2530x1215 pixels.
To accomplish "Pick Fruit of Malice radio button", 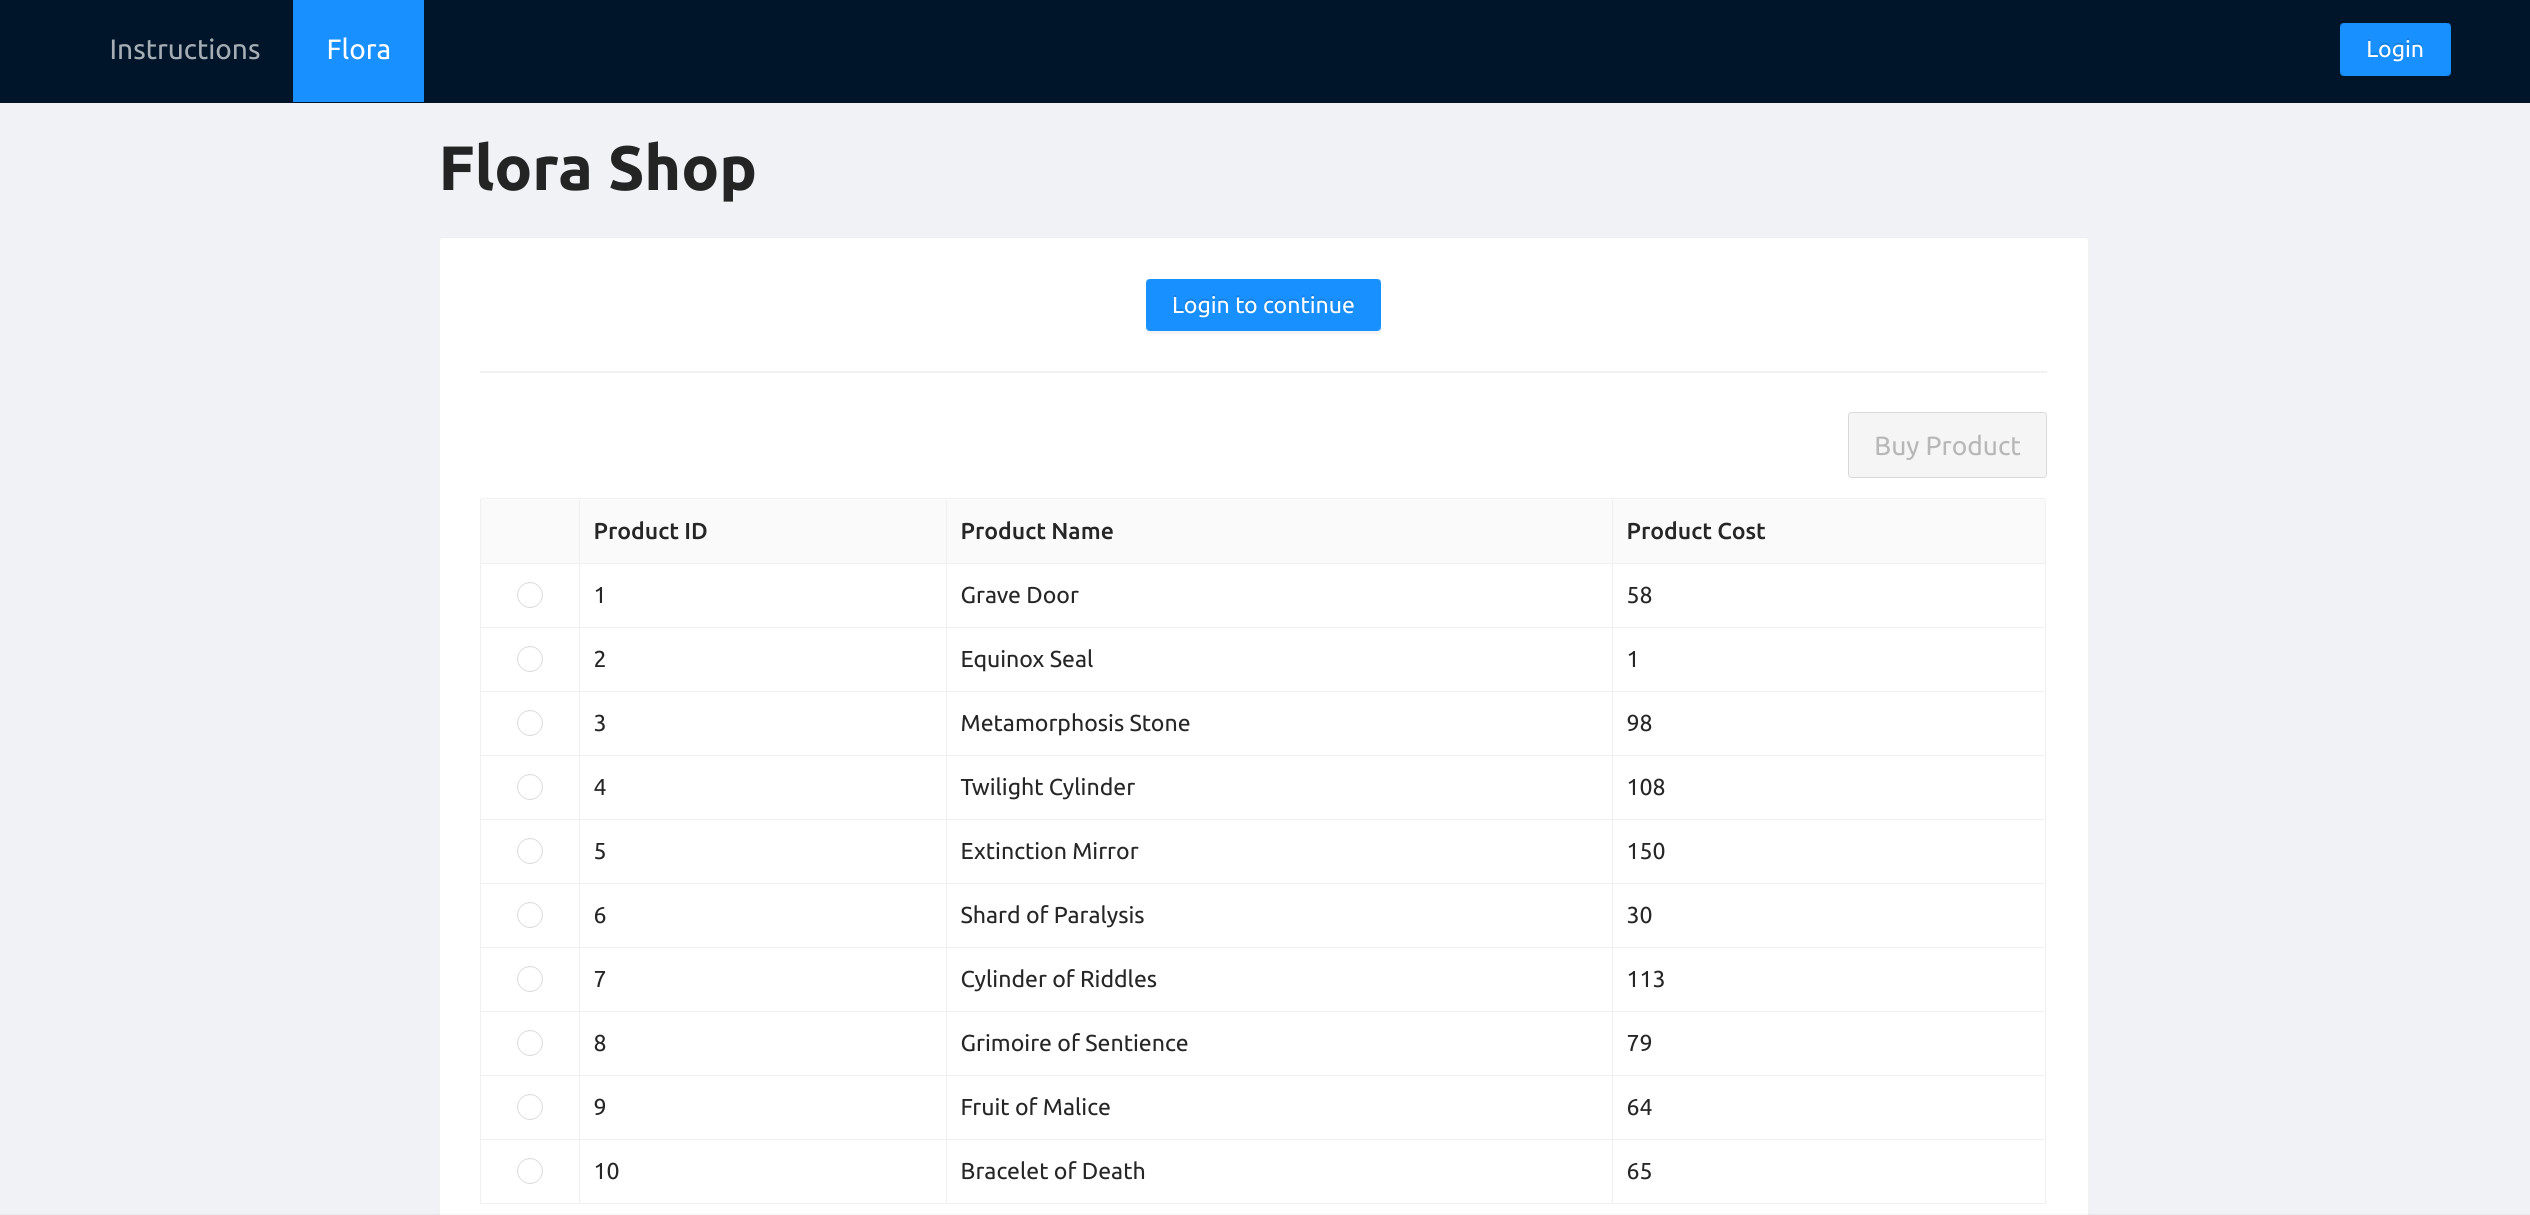I will pyautogui.click(x=530, y=1107).
